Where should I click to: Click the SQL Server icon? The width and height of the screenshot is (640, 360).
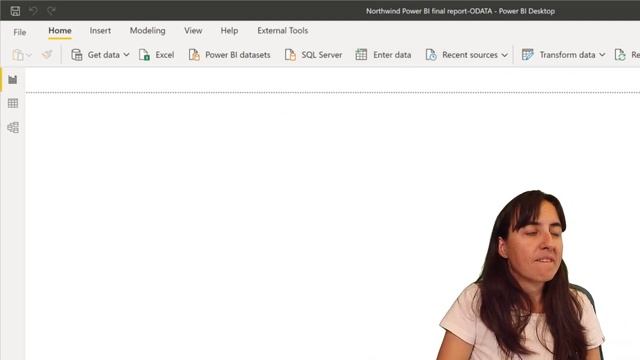point(290,55)
